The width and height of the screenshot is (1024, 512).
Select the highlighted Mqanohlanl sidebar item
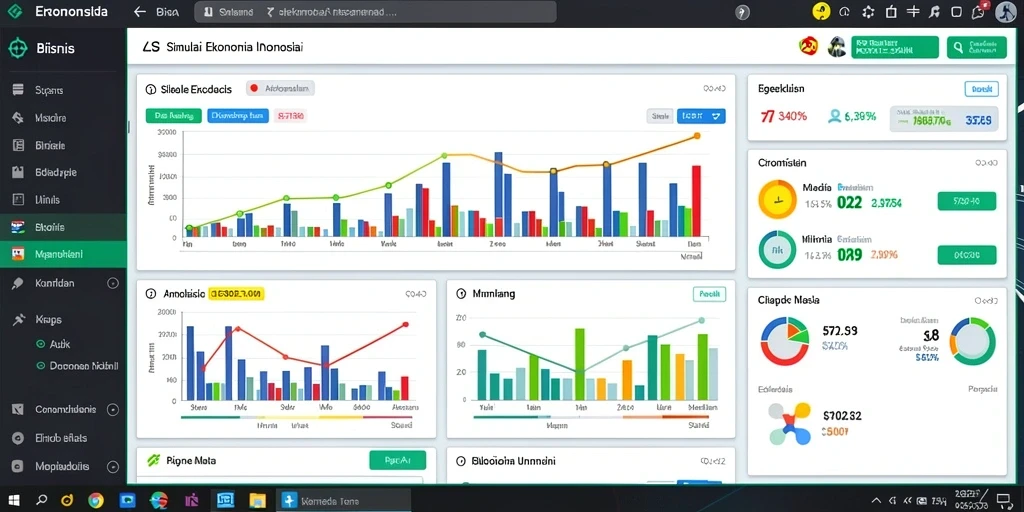63,254
